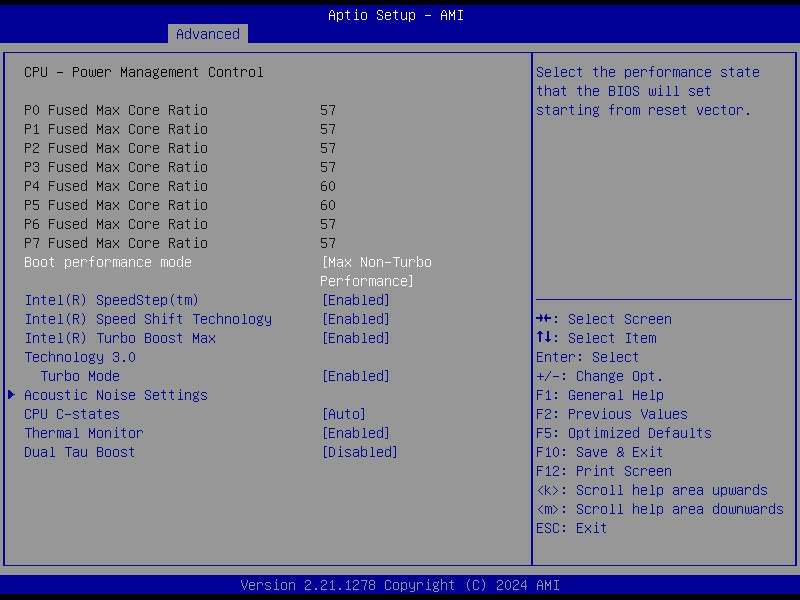800x600 pixels.
Task: Open the CPU C-states Auto option
Action: [x=343, y=414]
